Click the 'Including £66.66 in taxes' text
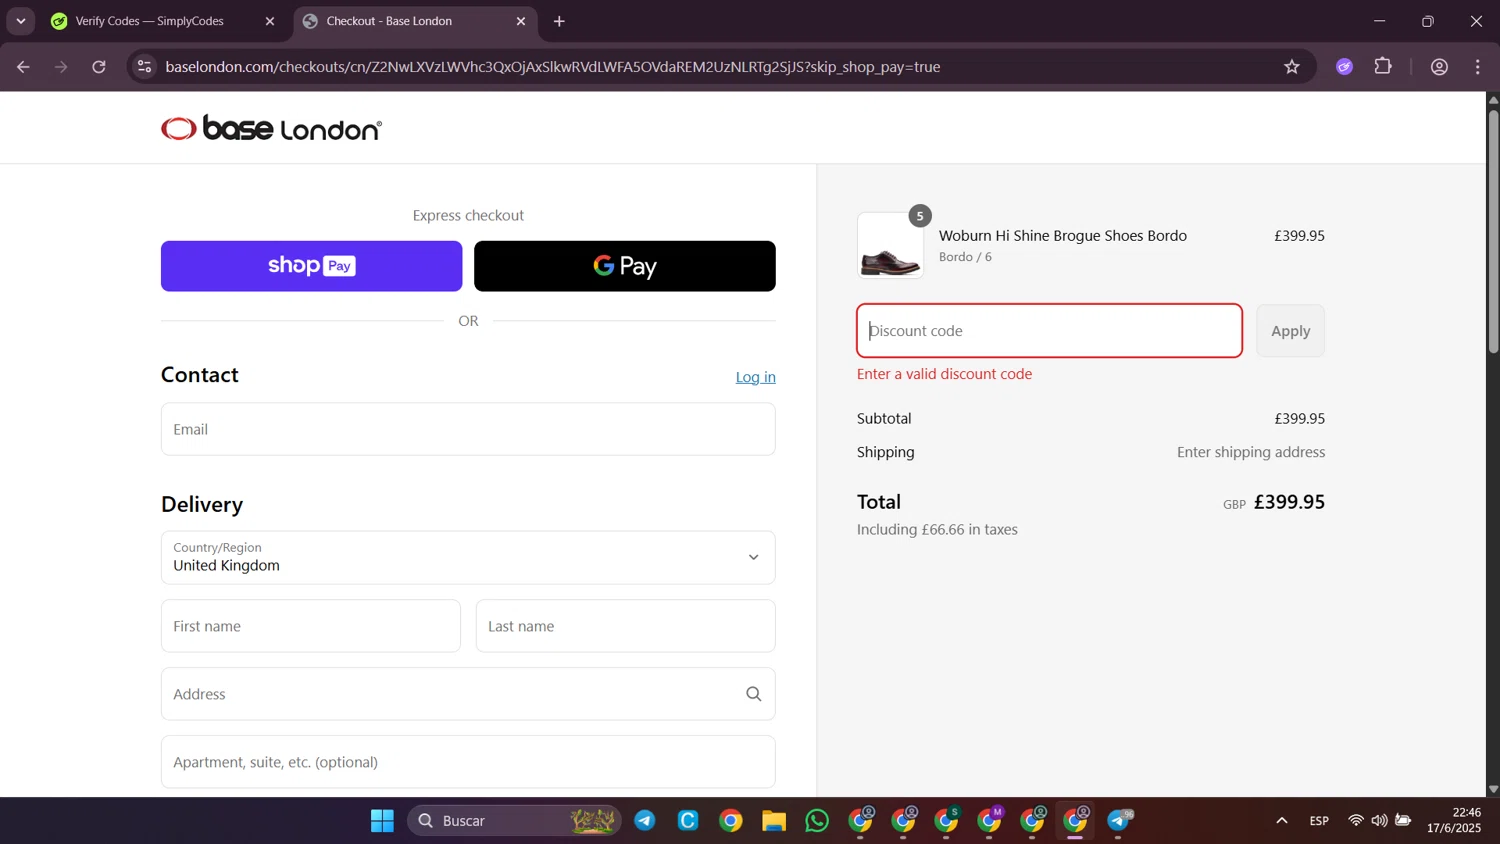This screenshot has width=1500, height=844. 937,529
